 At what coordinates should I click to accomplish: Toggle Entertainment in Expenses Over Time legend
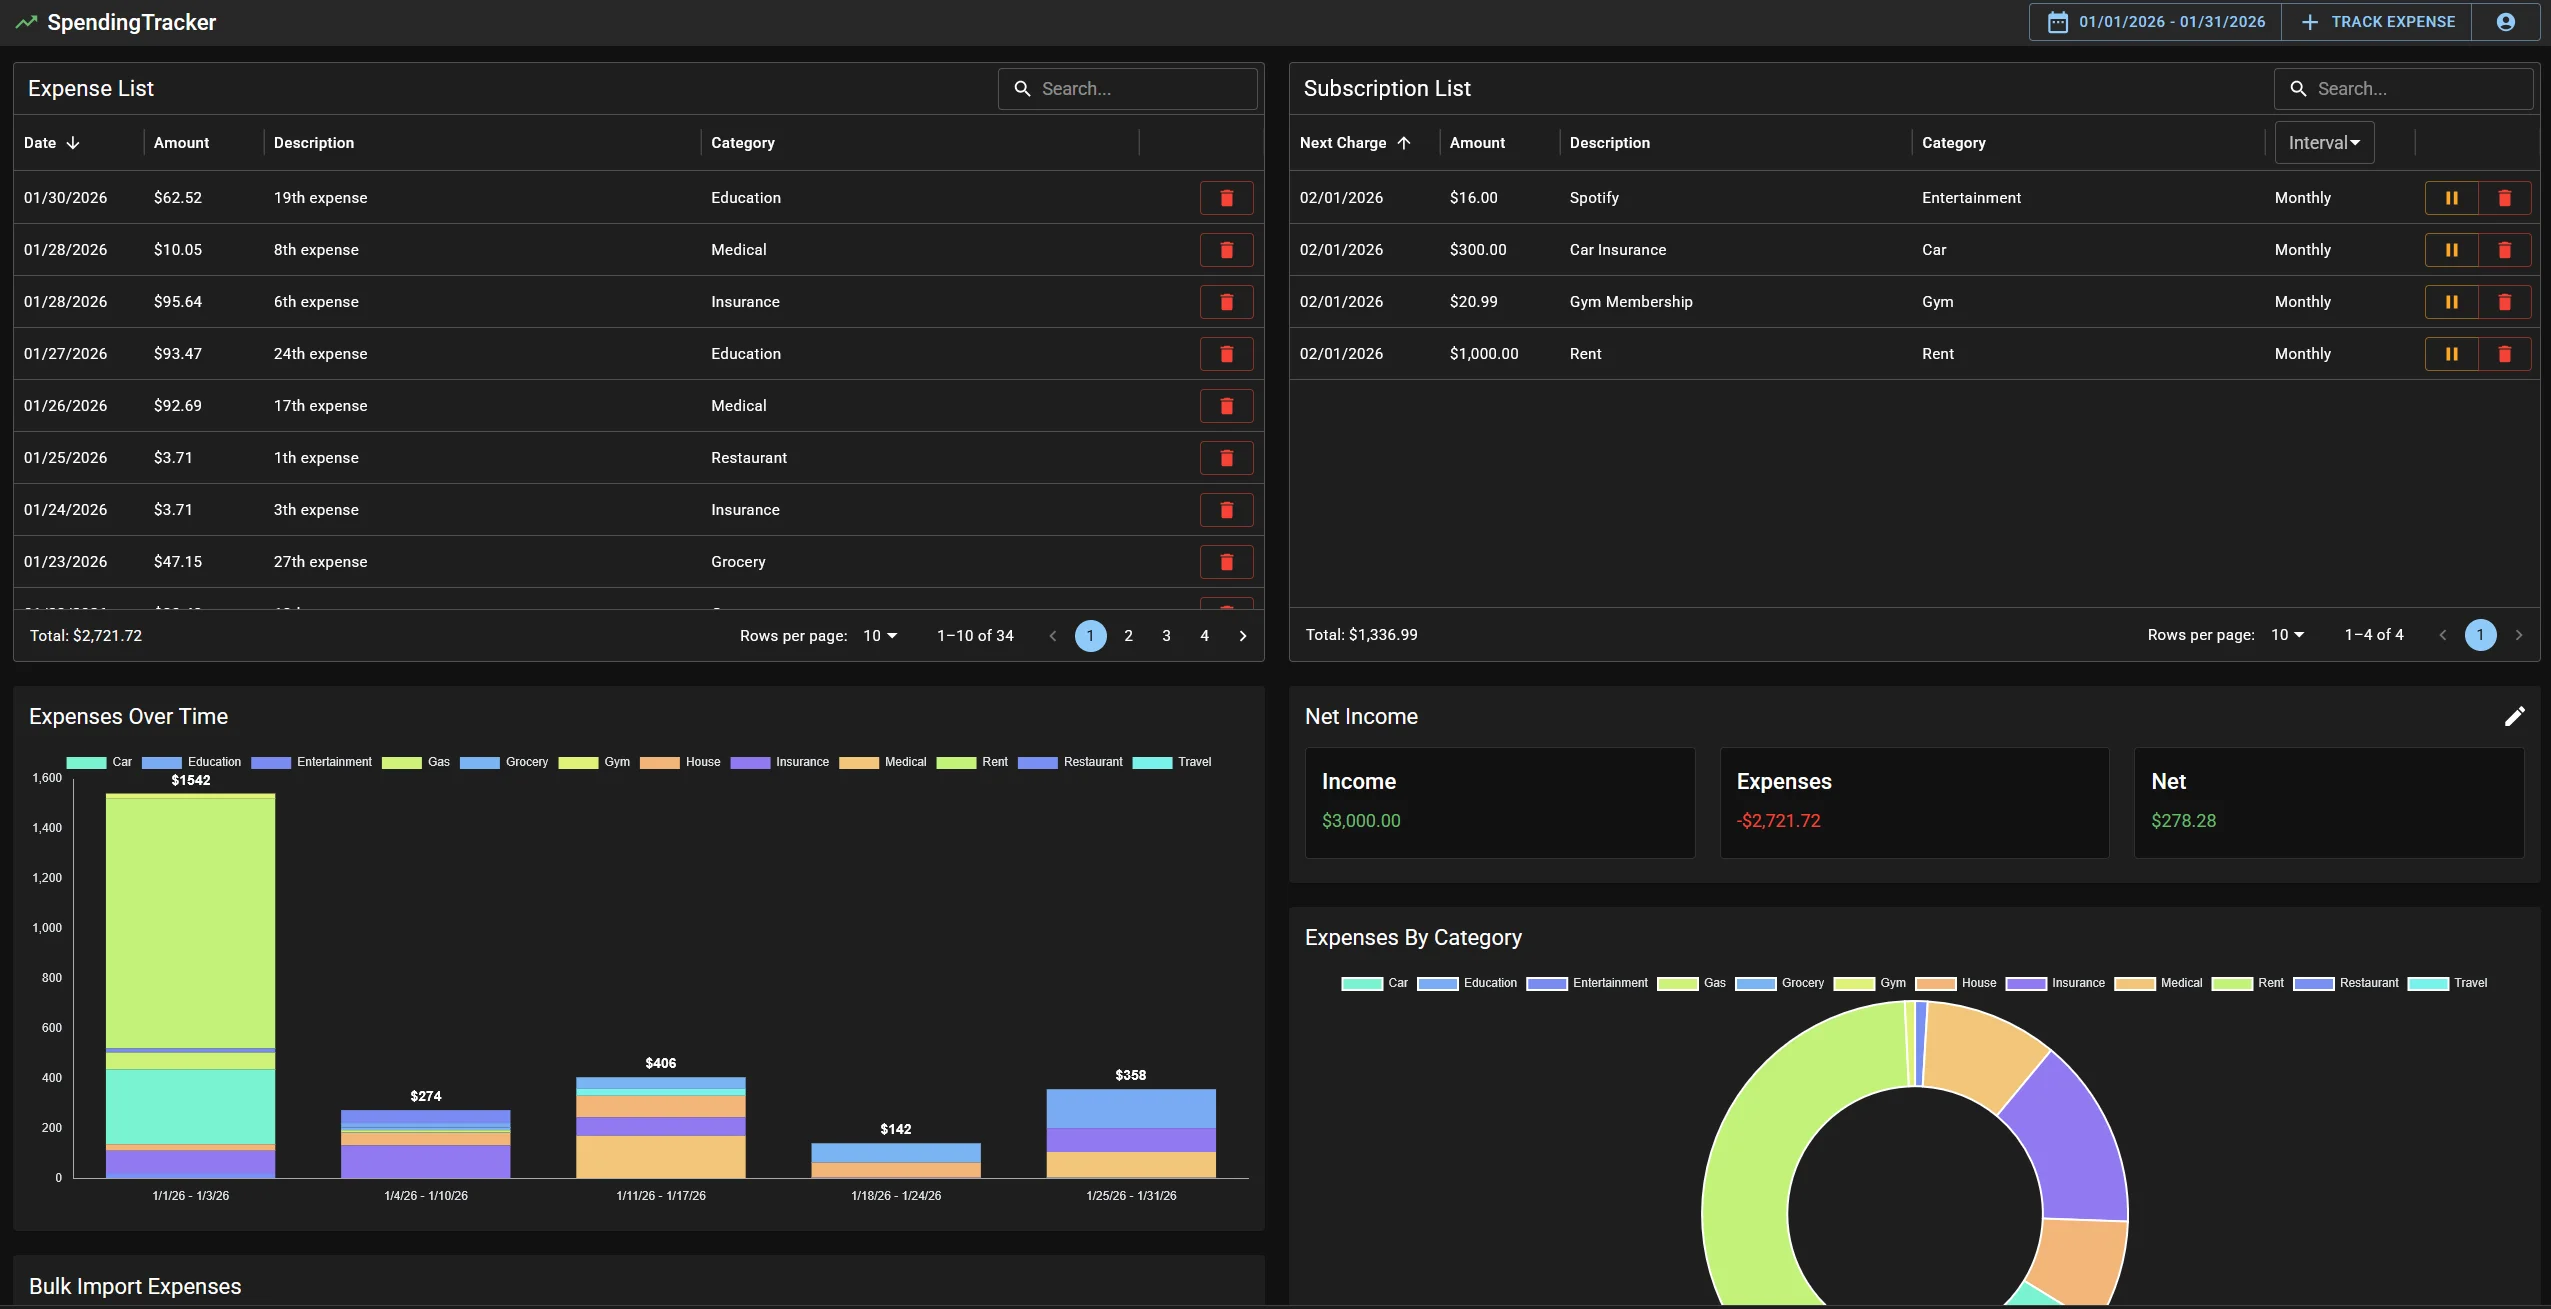[x=312, y=762]
